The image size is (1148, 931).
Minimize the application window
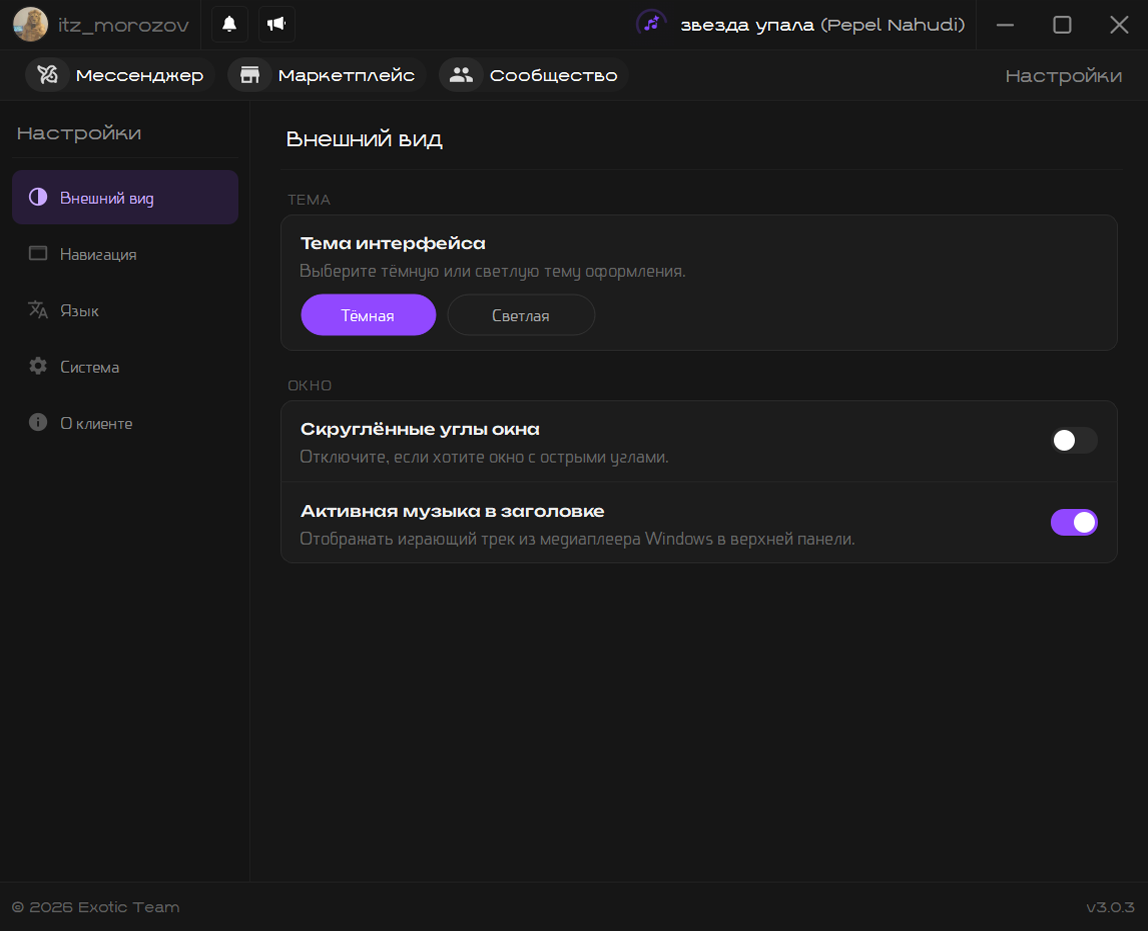coord(1005,25)
